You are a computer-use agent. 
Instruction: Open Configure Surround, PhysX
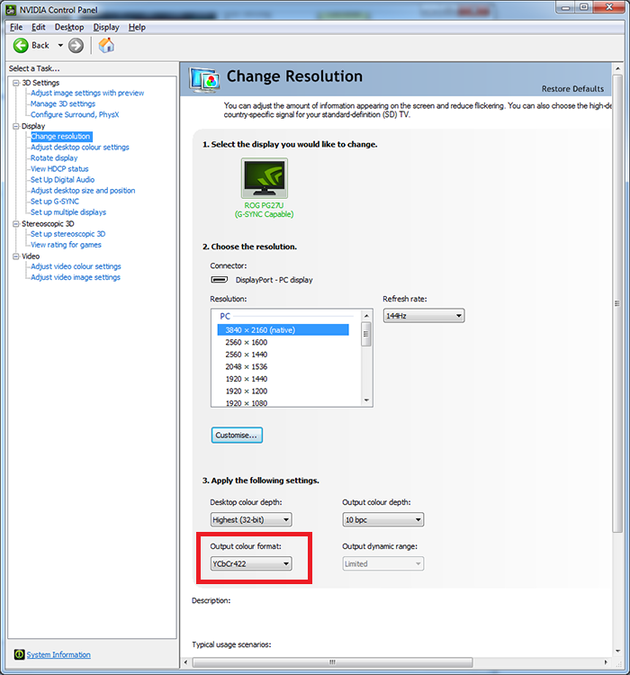[x=75, y=115]
